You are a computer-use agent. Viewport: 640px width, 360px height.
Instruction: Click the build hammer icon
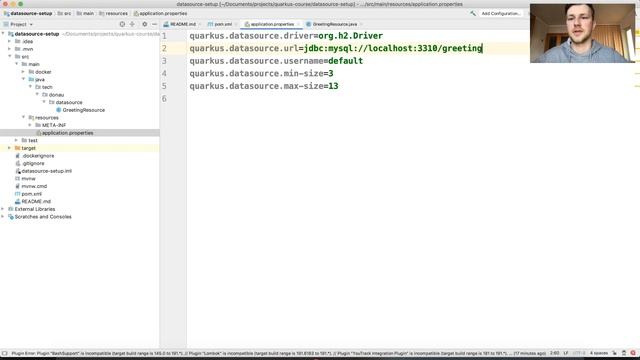473,13
